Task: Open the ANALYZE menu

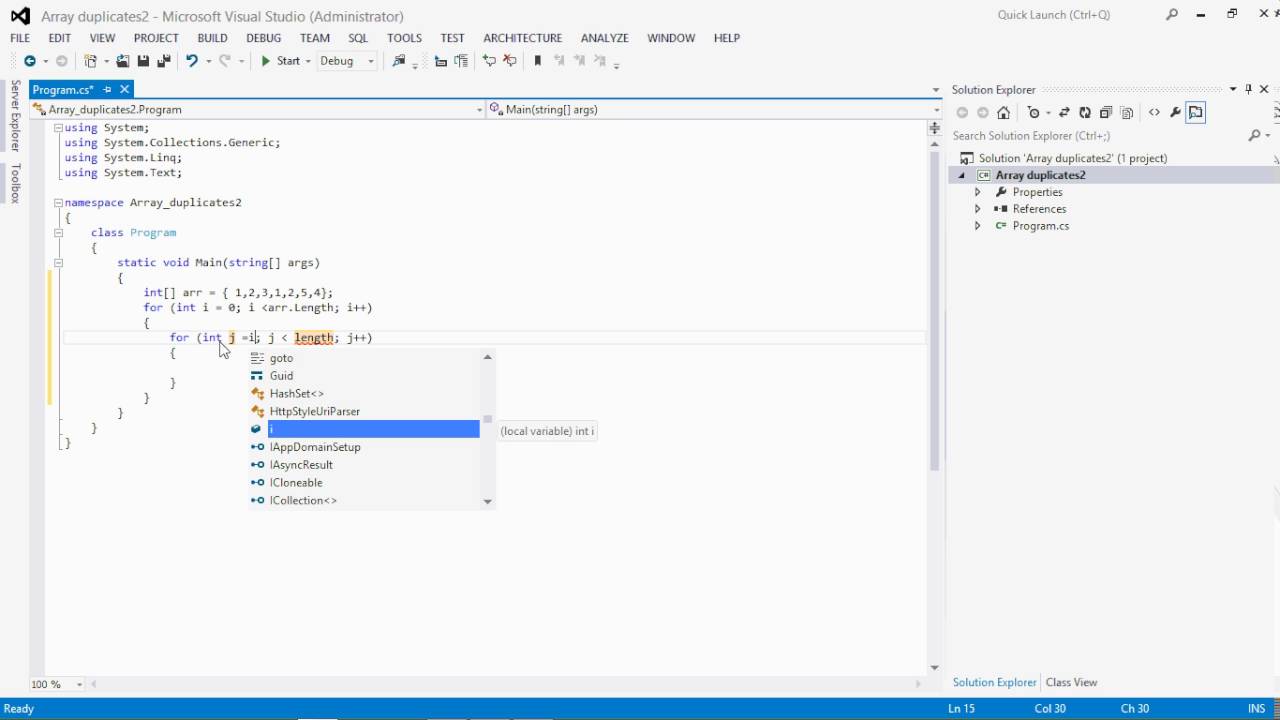Action: (x=605, y=38)
